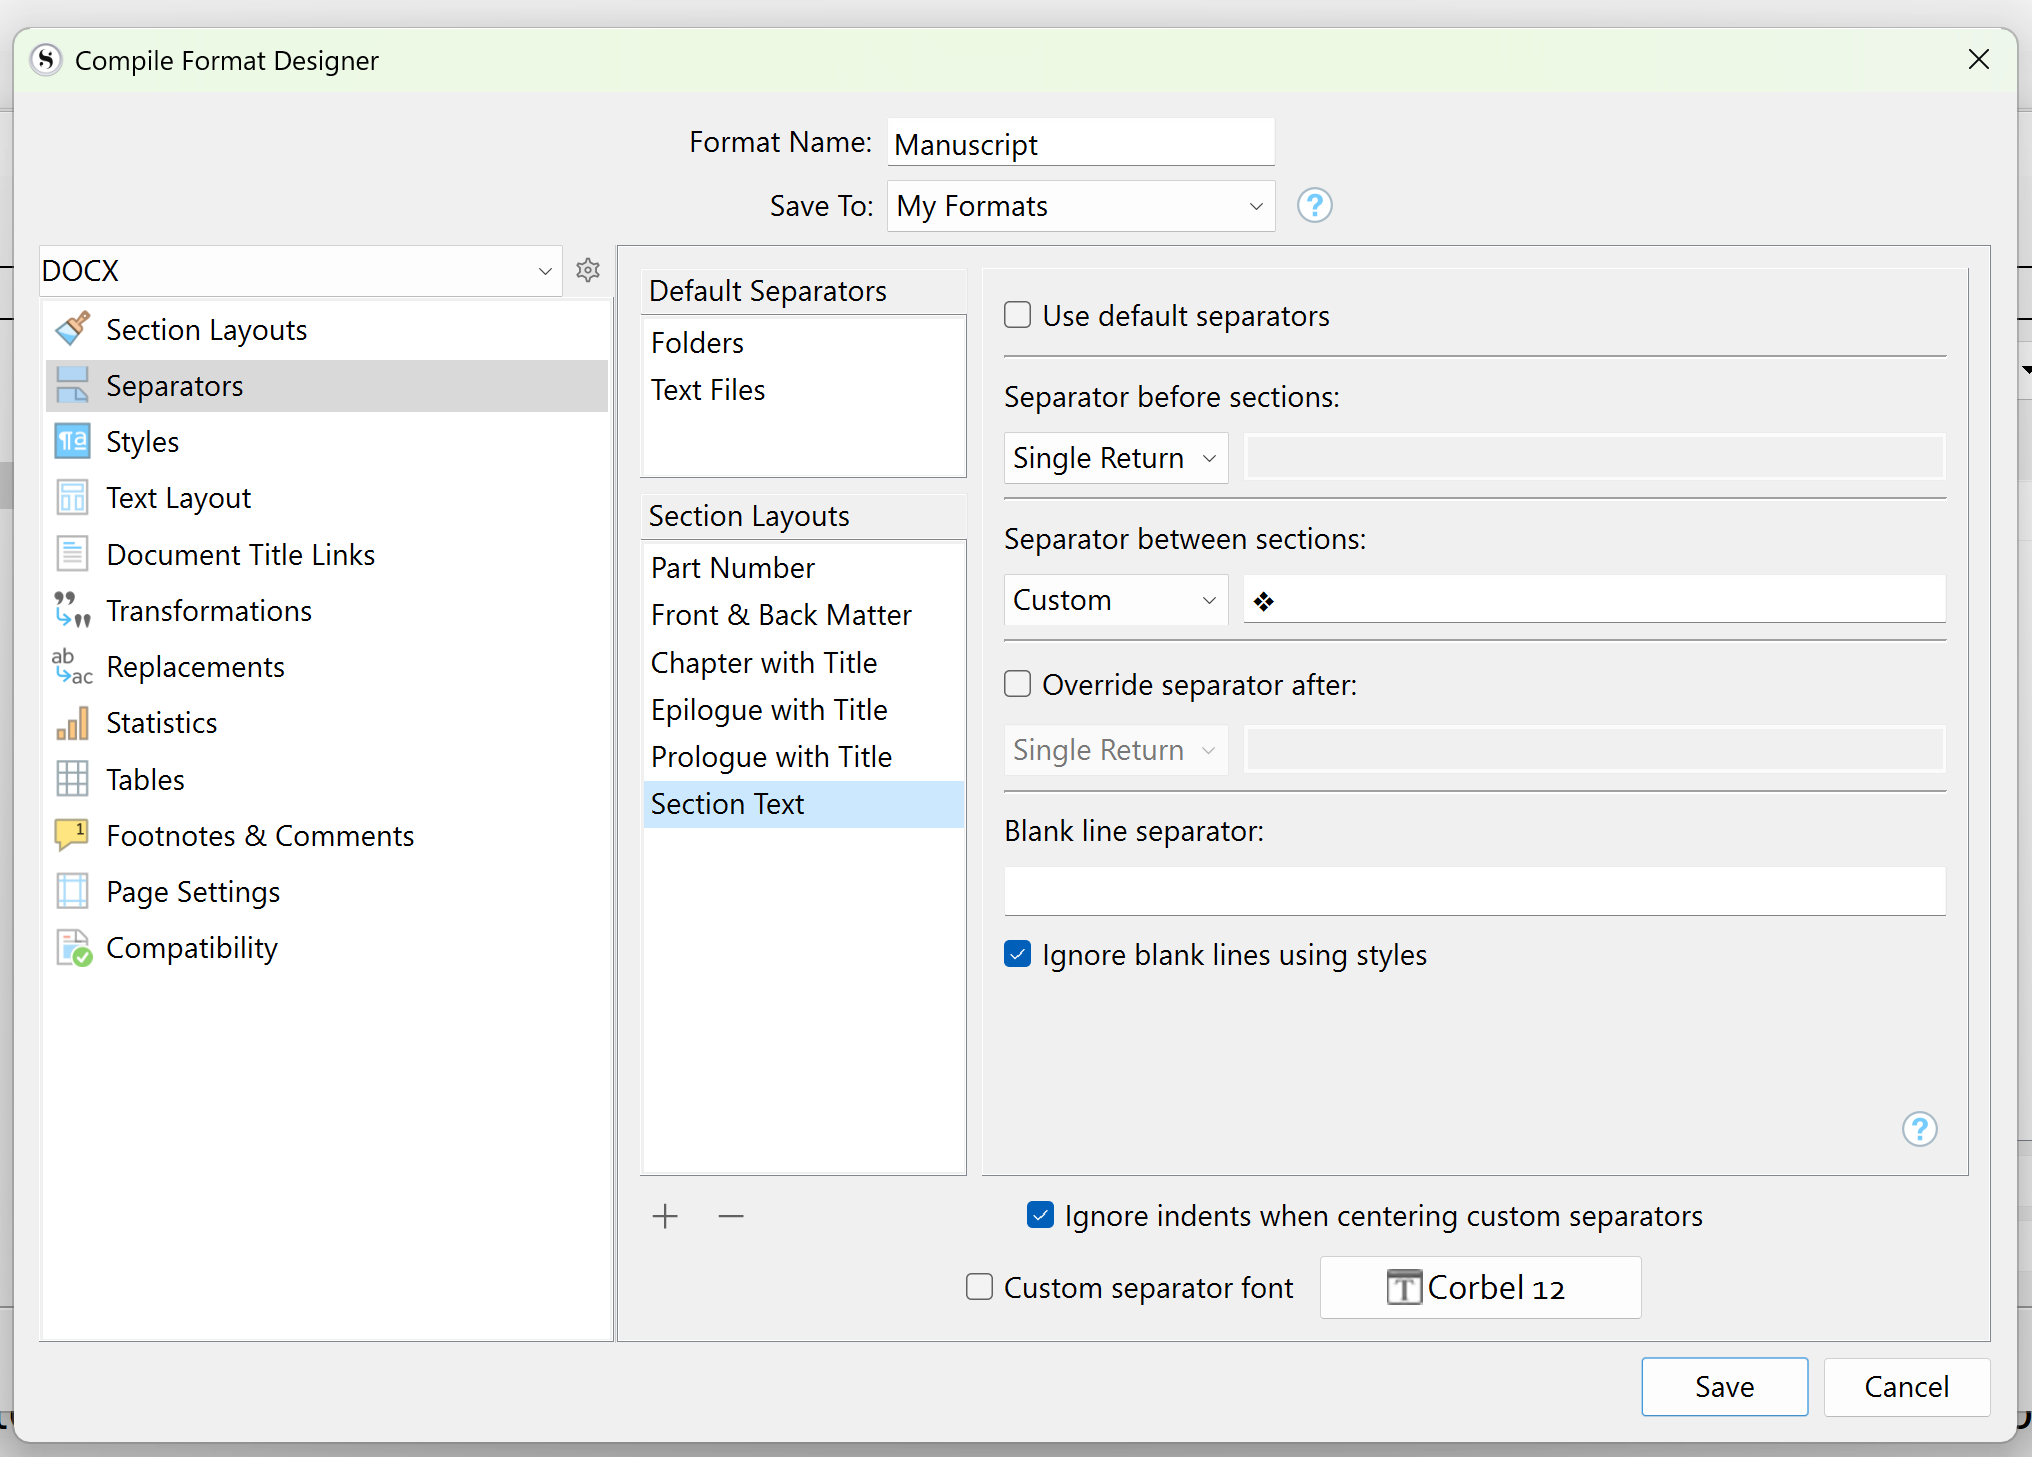Click the Footnotes & Comments note icon
This screenshot has height=1457, width=2032.
(73, 834)
